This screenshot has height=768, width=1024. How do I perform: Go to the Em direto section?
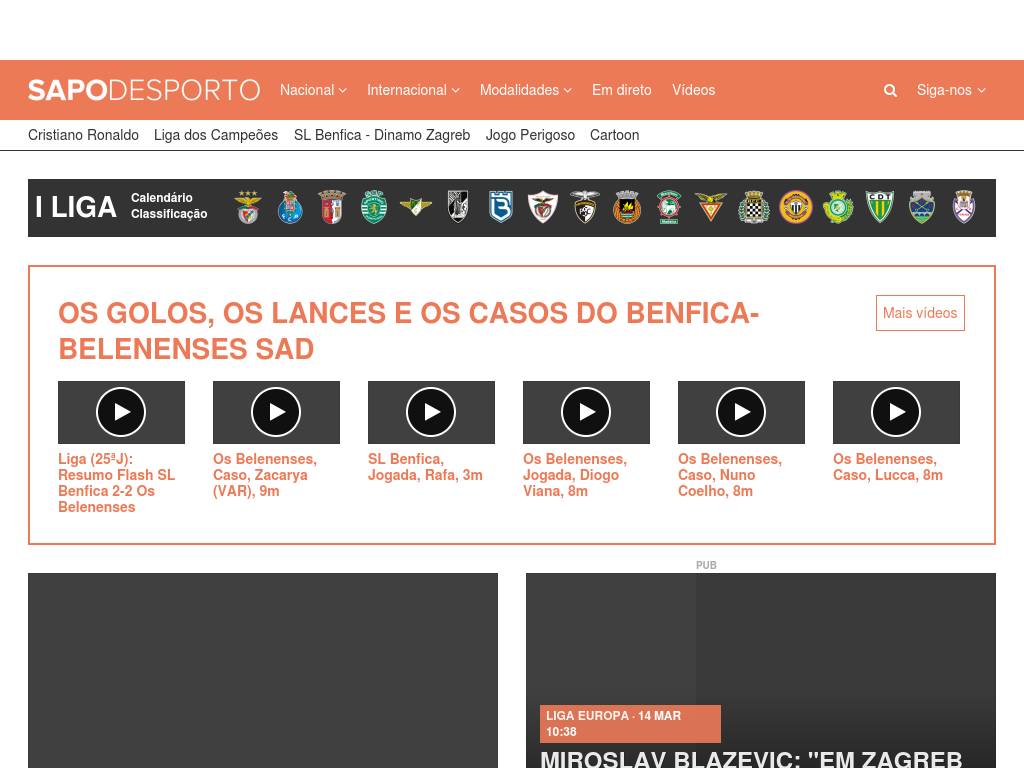pyautogui.click(x=621, y=90)
